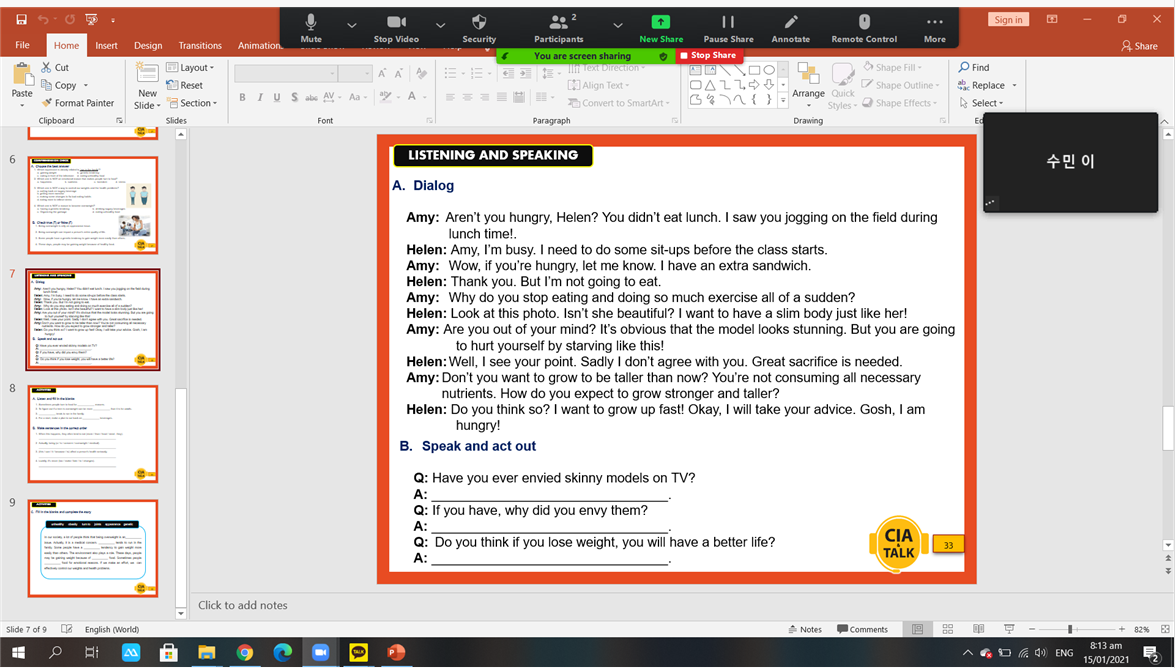Click Find in Editing group
This screenshot has width=1175, height=668.
(x=973, y=67)
